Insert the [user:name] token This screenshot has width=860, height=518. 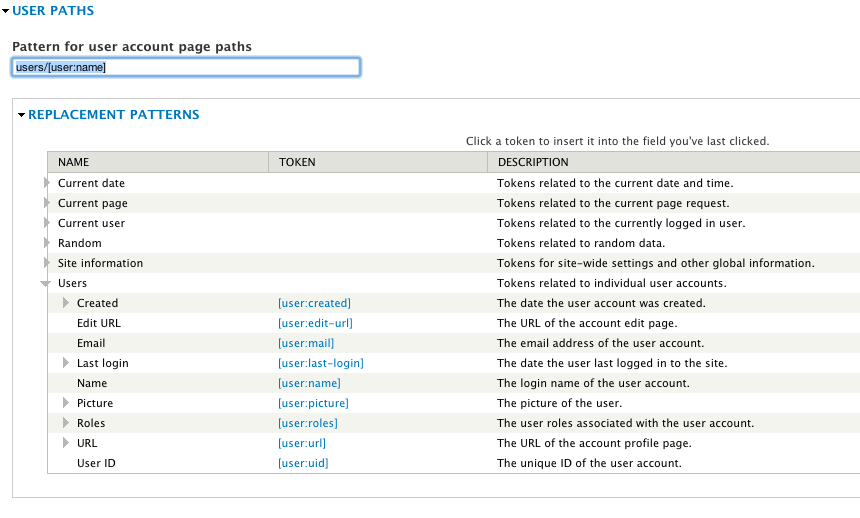(309, 383)
